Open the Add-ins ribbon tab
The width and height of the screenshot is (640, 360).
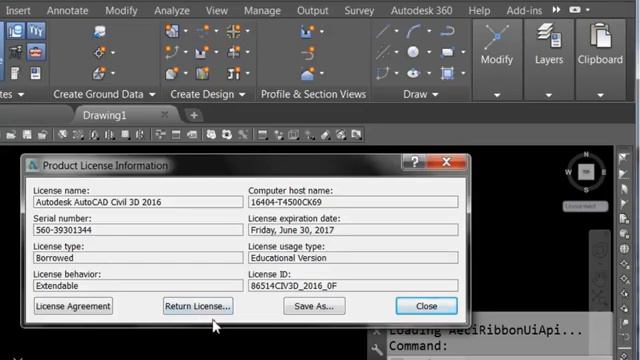click(524, 11)
